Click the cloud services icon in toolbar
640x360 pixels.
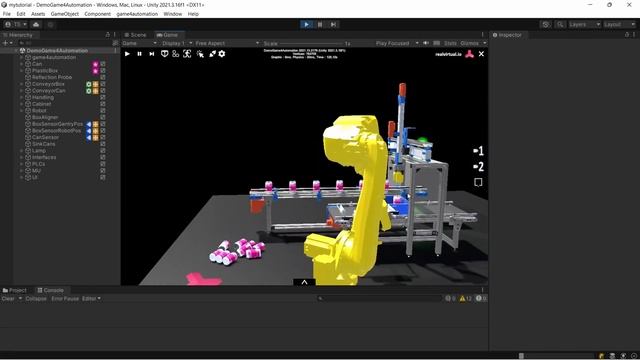click(36, 24)
